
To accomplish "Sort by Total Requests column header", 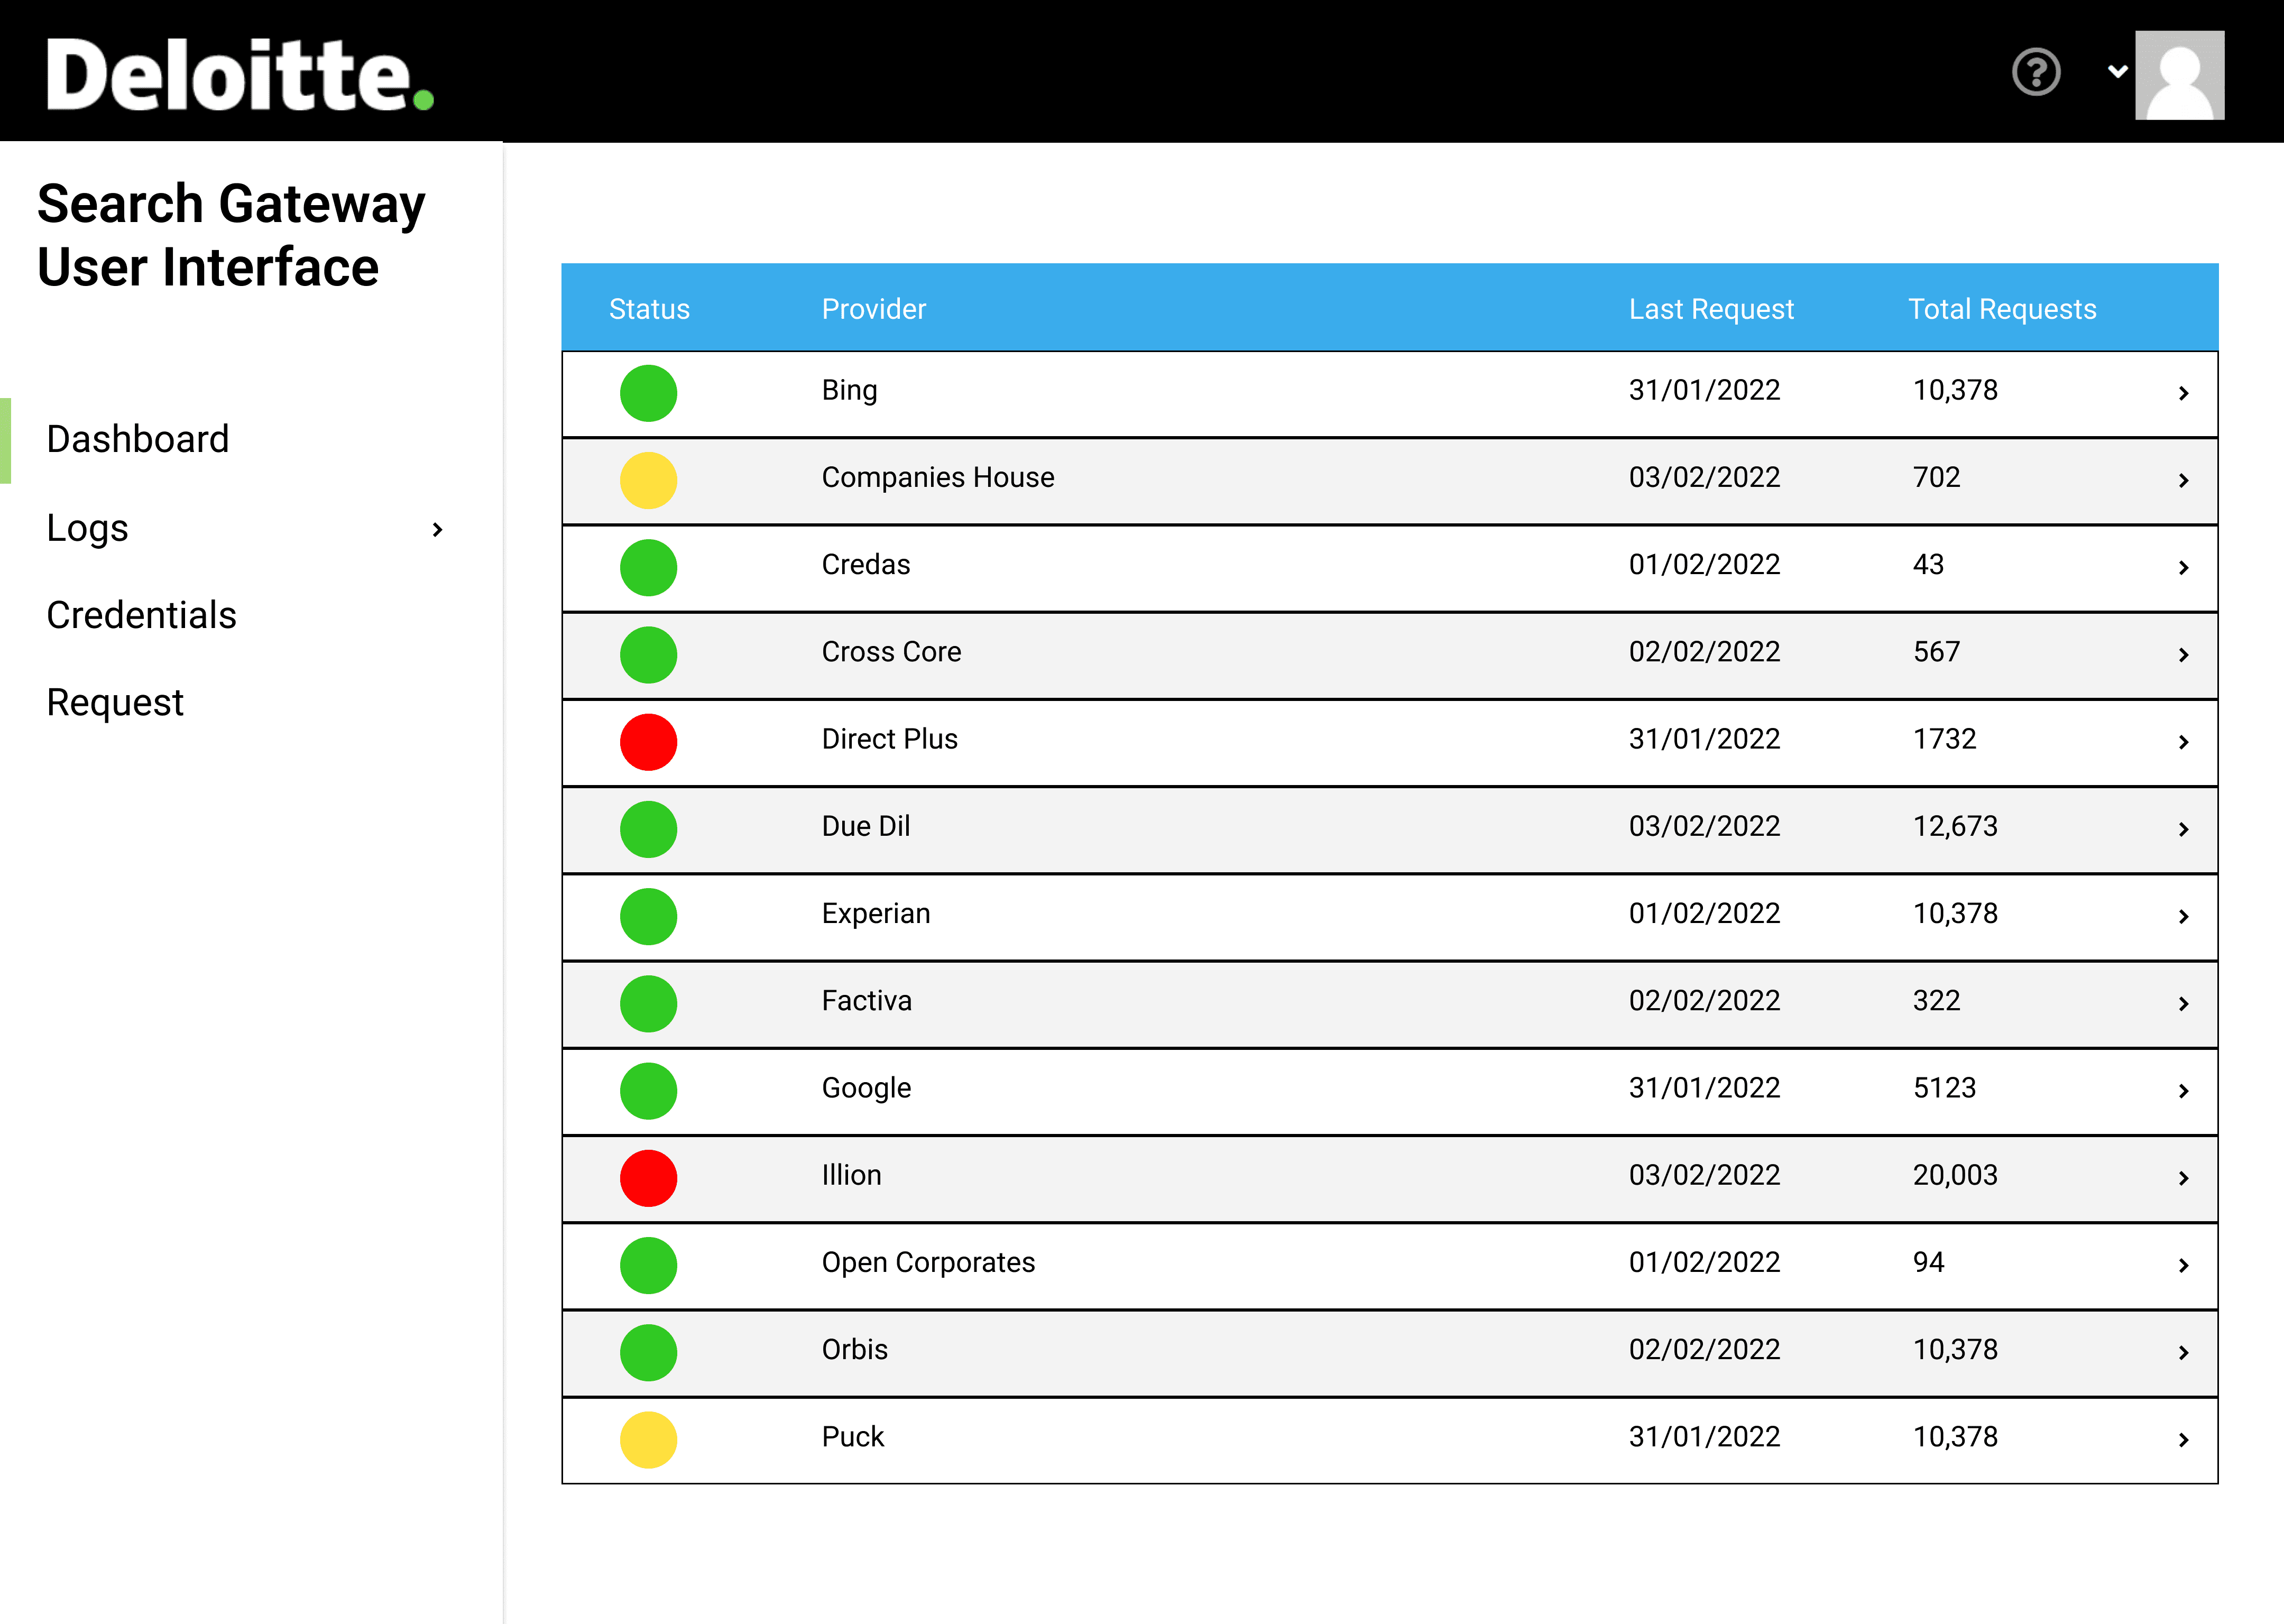I will point(2001,309).
